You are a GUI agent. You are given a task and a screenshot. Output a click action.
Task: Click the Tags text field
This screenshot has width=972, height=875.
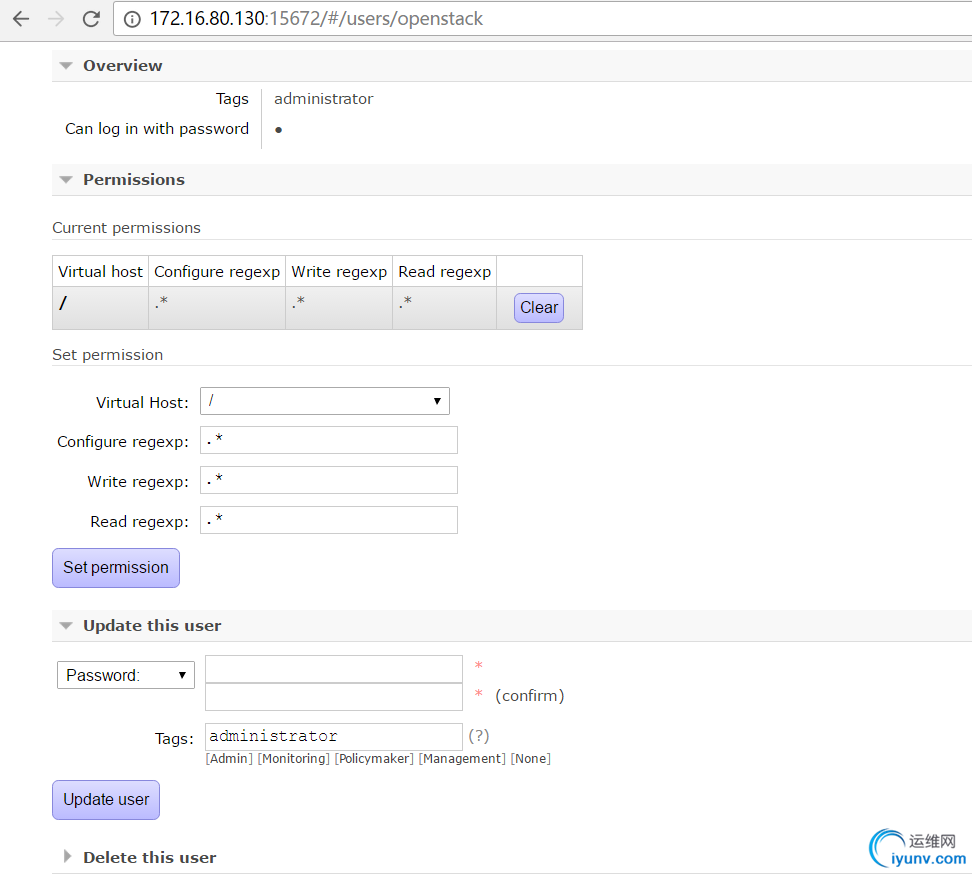[x=334, y=736]
